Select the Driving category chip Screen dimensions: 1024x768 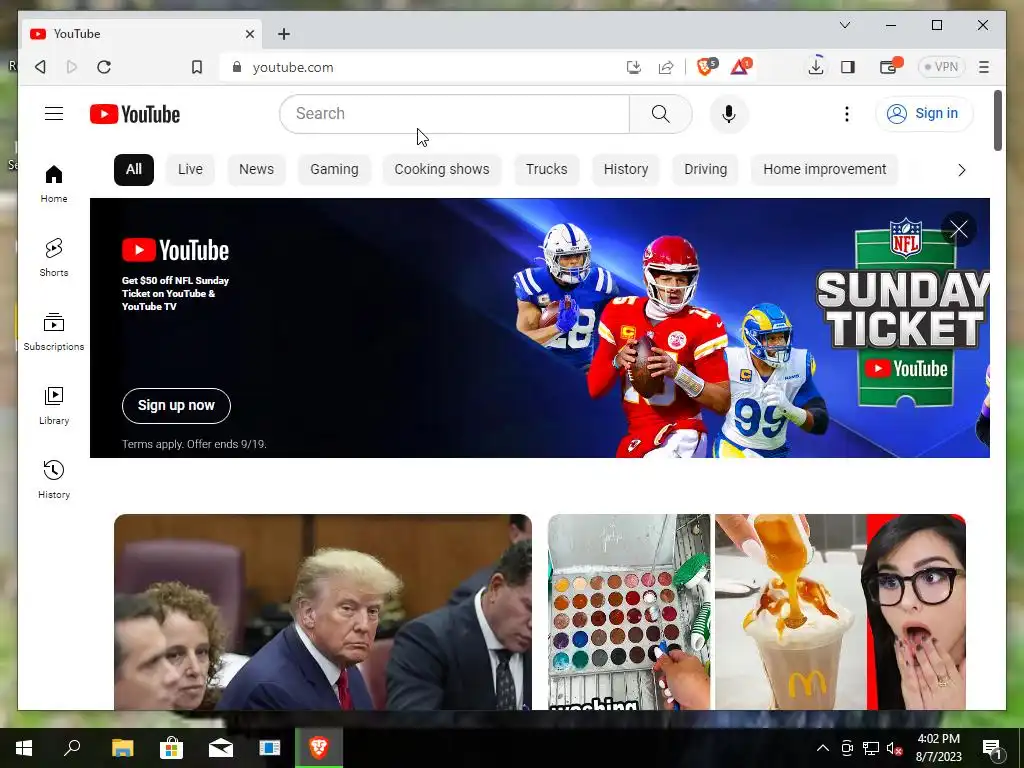(x=705, y=170)
